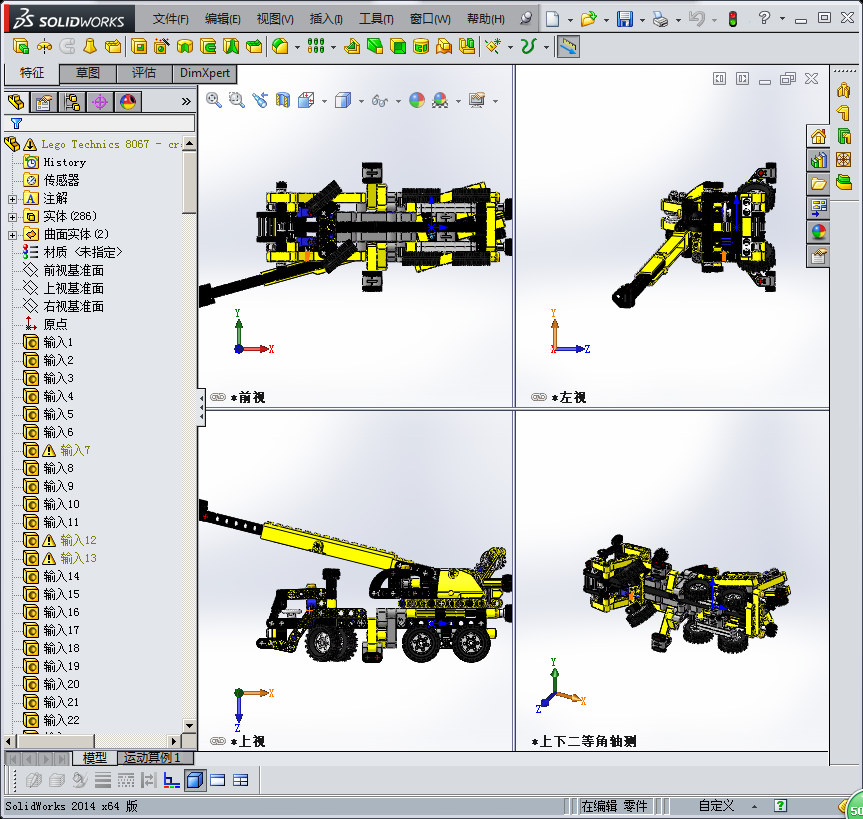Open the FeatureManager design tree tab icon

(x=17, y=102)
